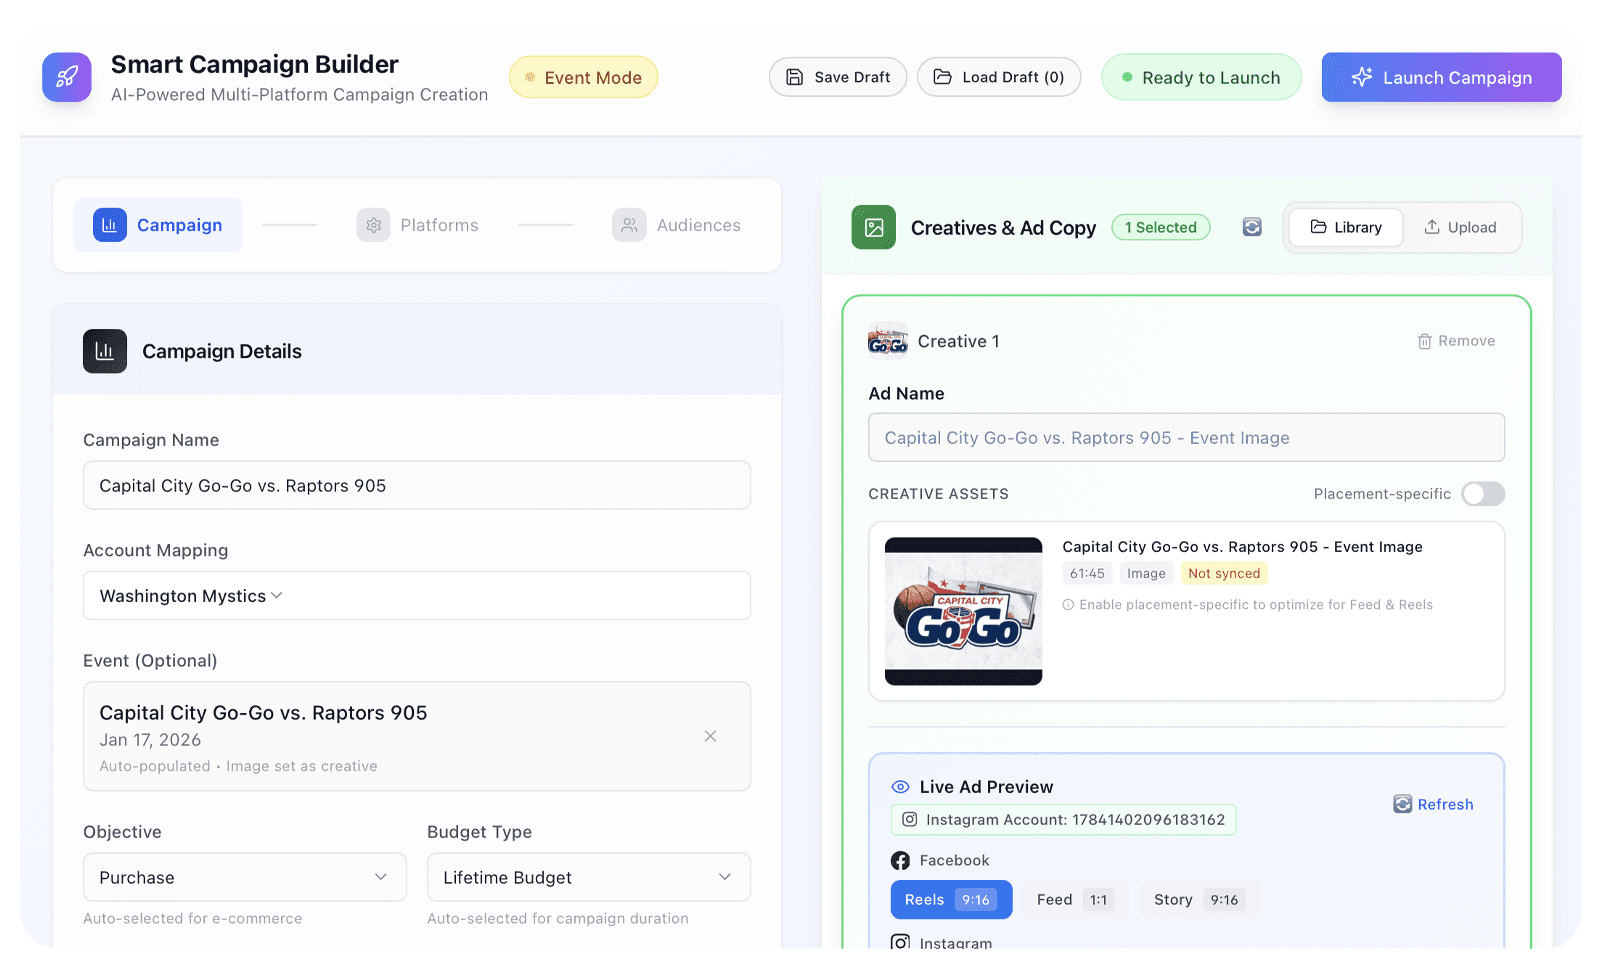The image size is (1606, 968).
Task: Click the Facebook logo icon
Action: 900,861
